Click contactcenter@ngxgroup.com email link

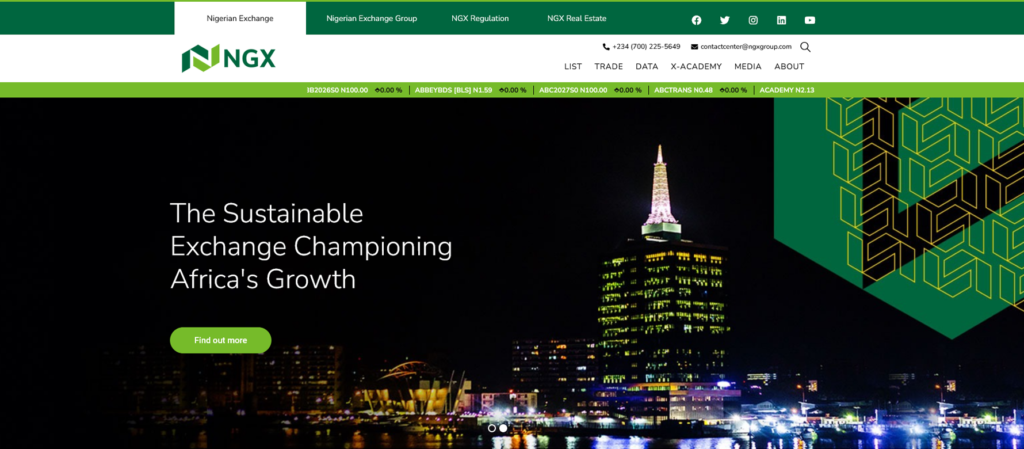(x=746, y=47)
